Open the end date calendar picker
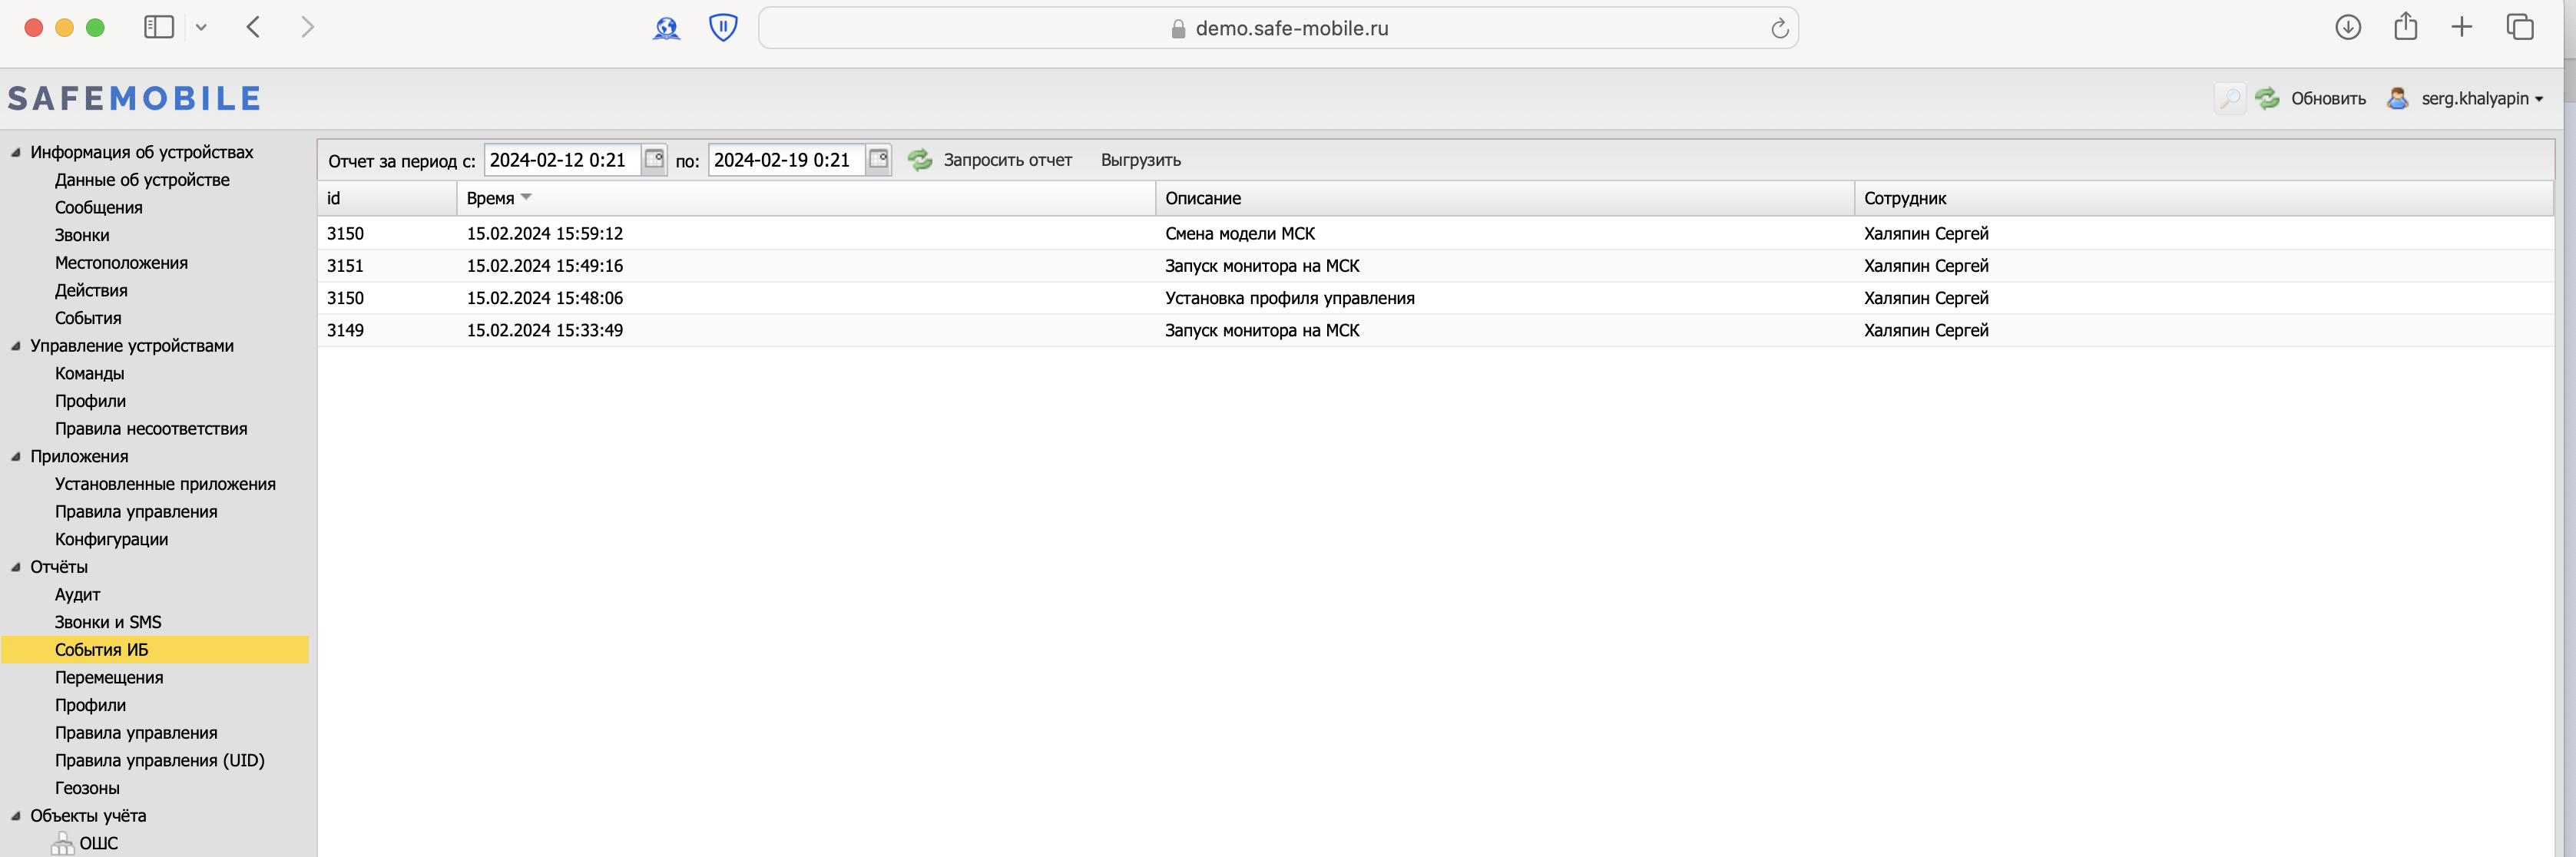 pos(878,159)
